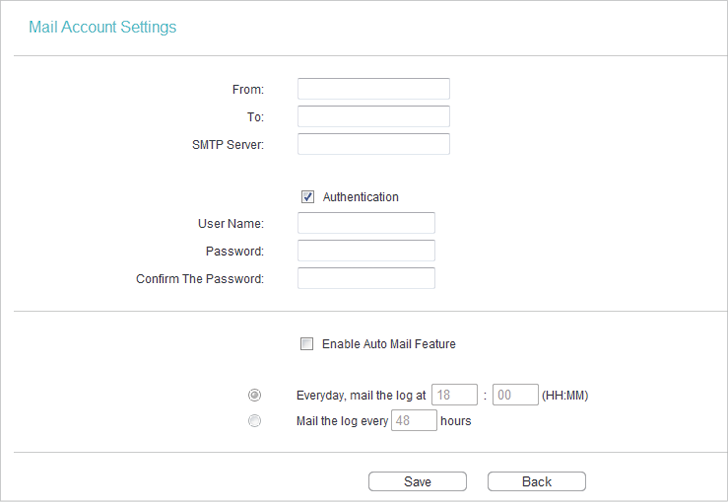Click the Authentication label text
The width and height of the screenshot is (728, 502).
tap(361, 197)
